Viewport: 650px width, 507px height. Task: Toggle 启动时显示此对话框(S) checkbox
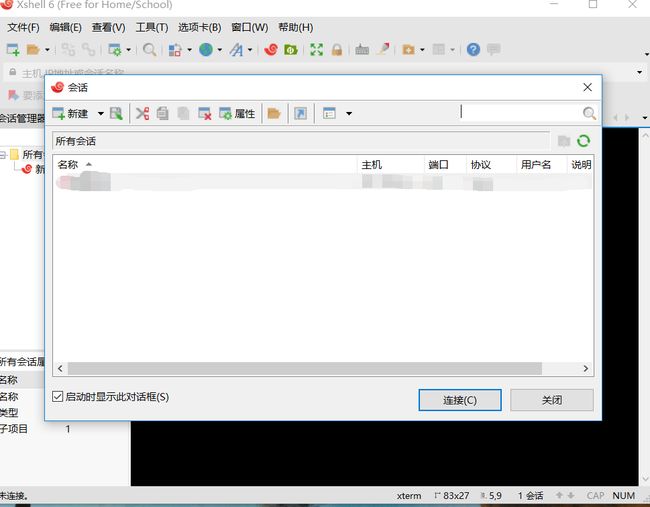[x=57, y=397]
